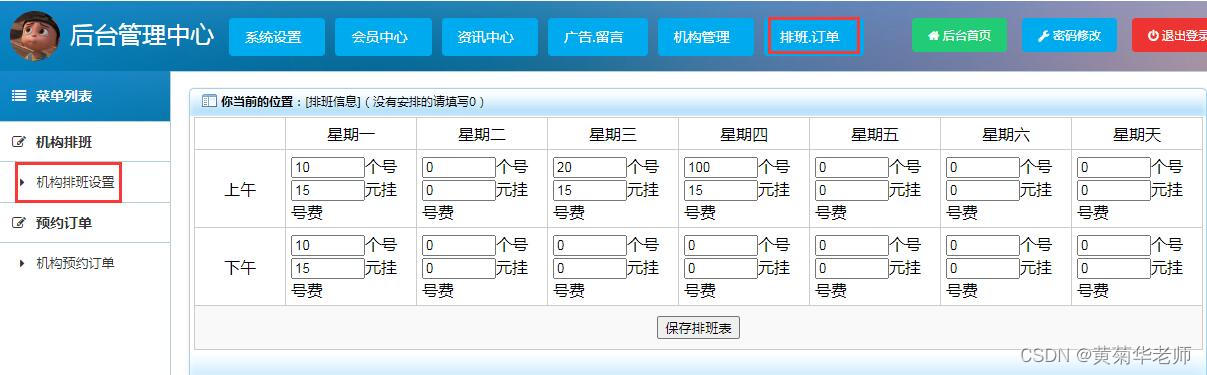
Task: Focus 星期一 下午 quota field
Action: pyautogui.click(x=328, y=245)
